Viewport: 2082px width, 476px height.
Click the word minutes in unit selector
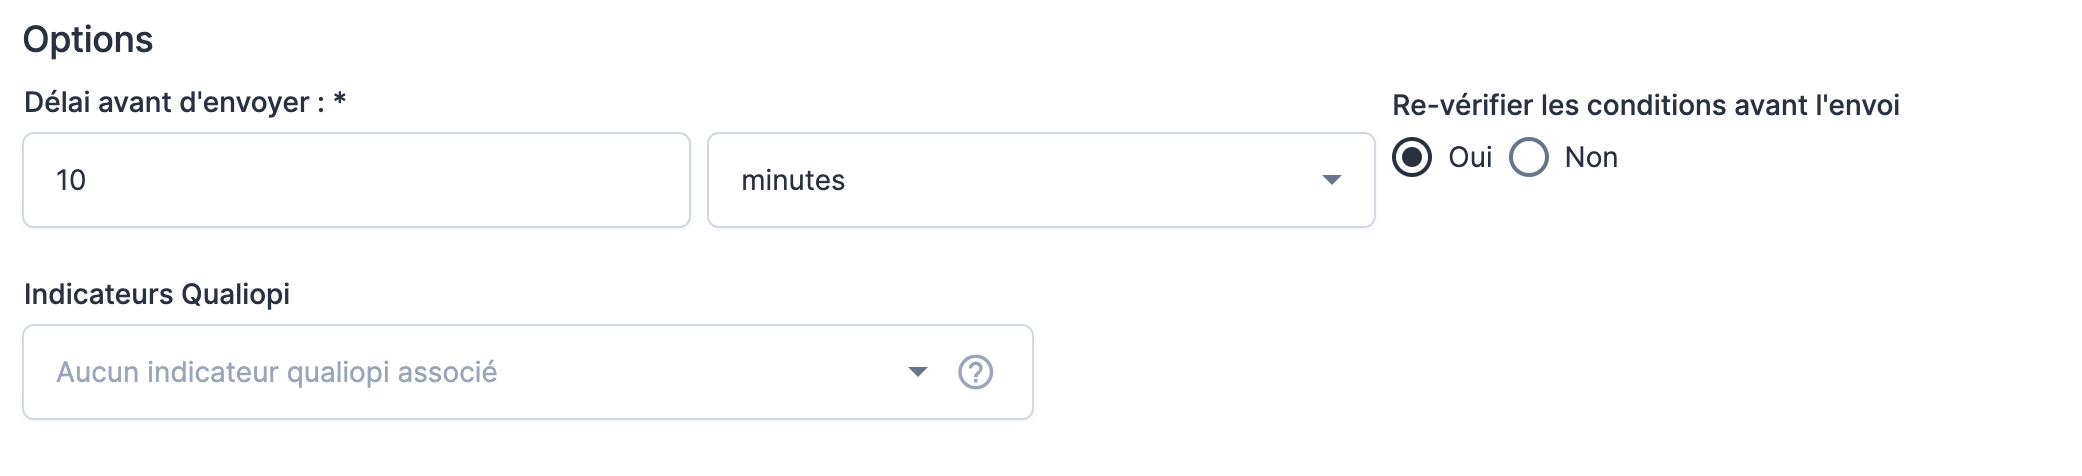[x=793, y=180]
